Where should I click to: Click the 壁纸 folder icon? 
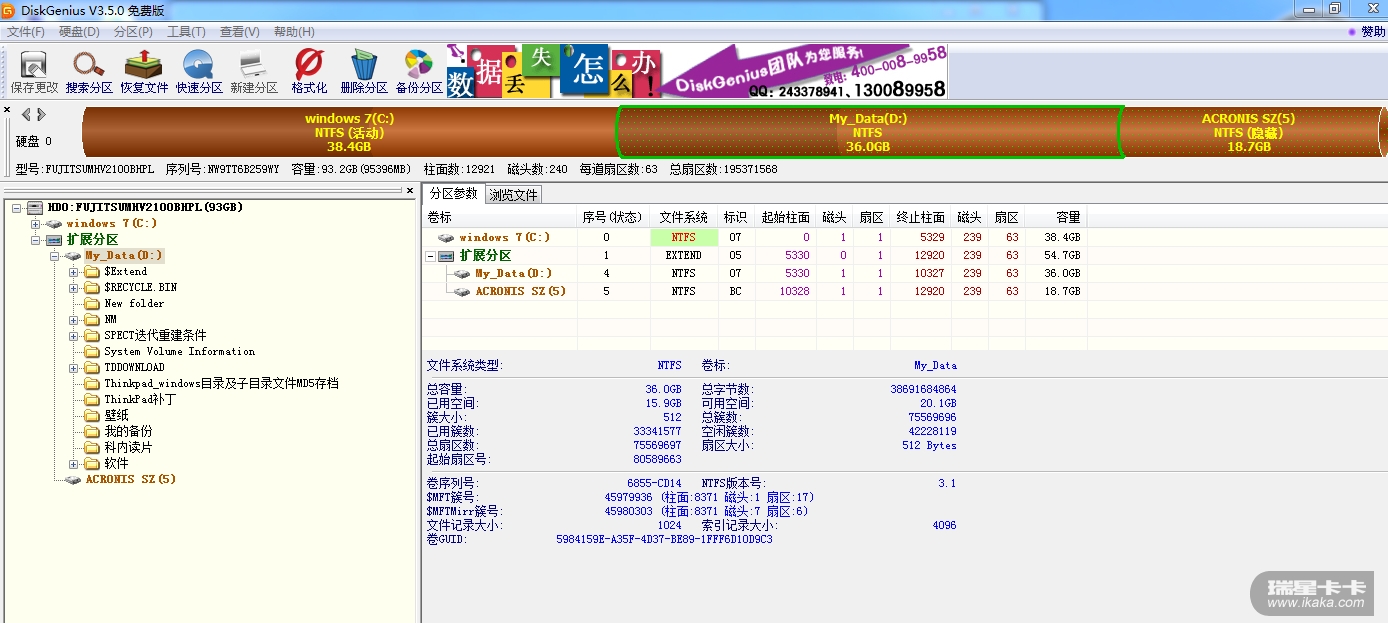coord(92,416)
